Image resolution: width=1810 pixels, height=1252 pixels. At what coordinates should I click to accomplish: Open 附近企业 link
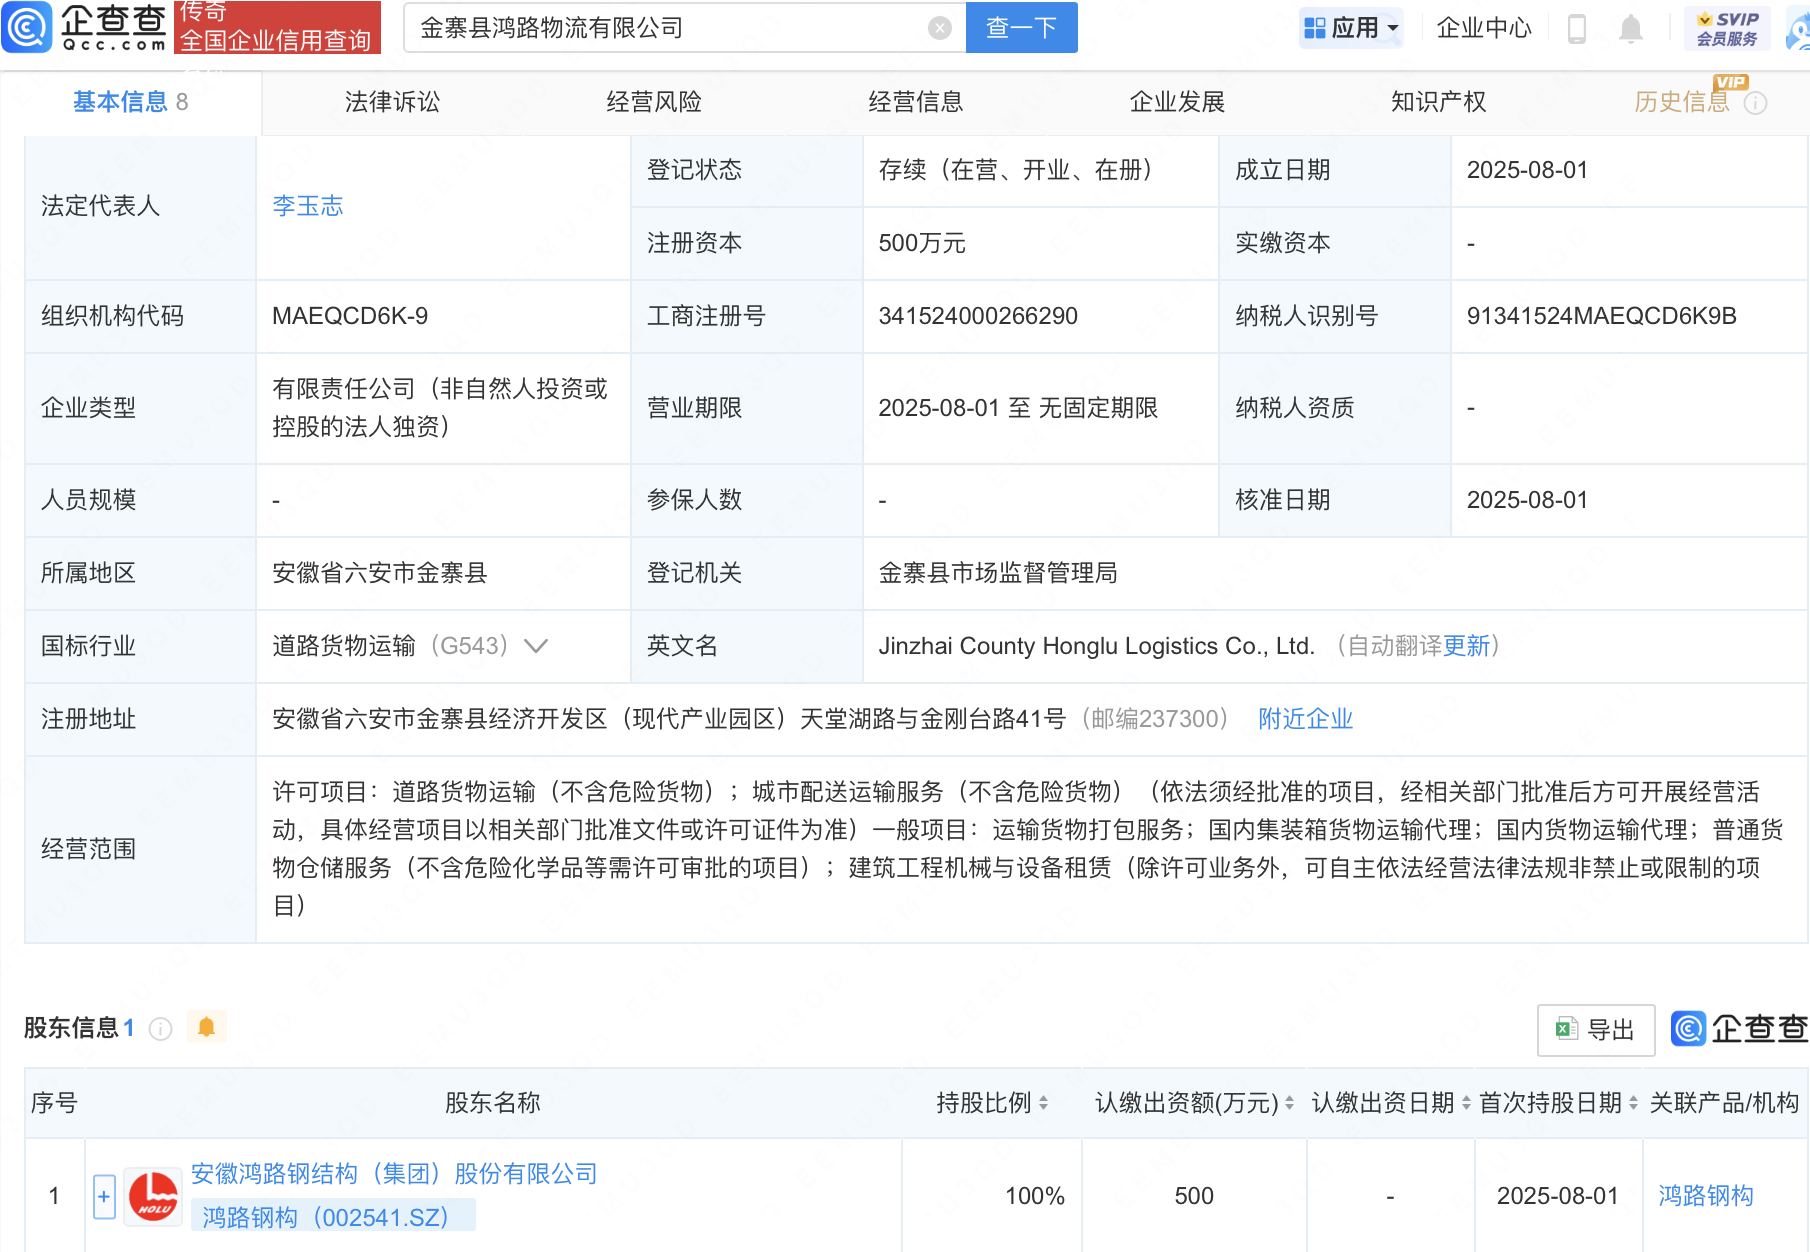tap(1305, 719)
